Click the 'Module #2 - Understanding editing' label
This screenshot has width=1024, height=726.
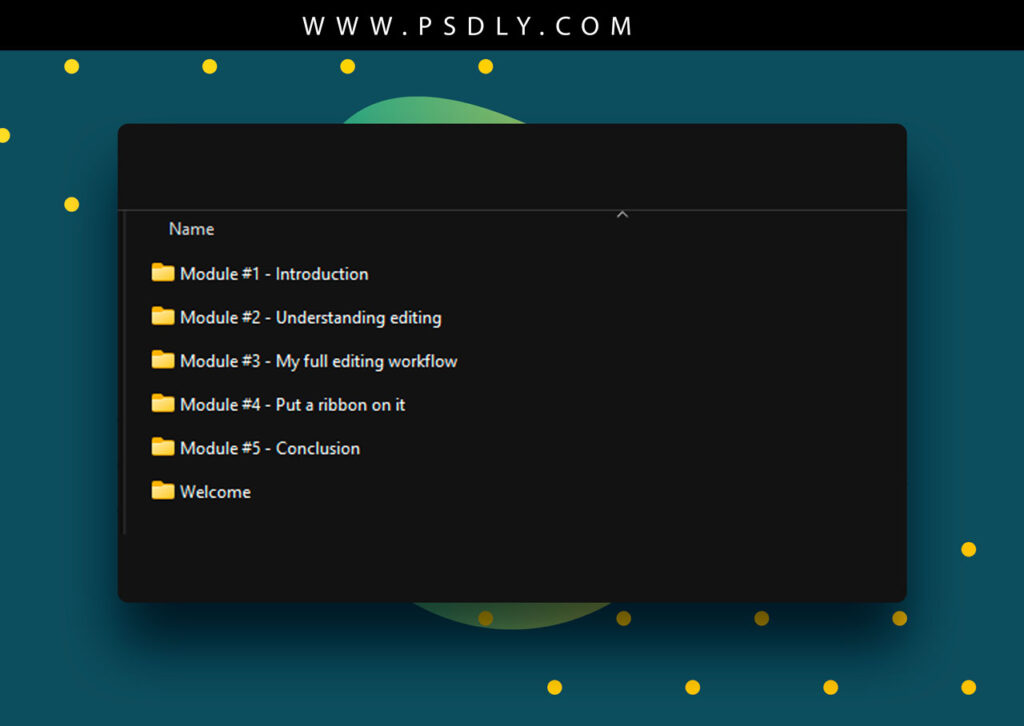tap(310, 318)
